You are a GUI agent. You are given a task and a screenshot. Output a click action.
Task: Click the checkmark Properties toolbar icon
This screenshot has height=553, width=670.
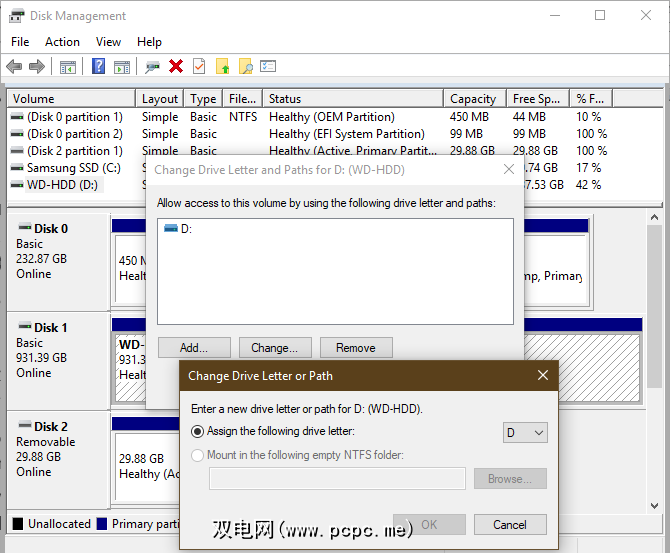(x=199, y=67)
